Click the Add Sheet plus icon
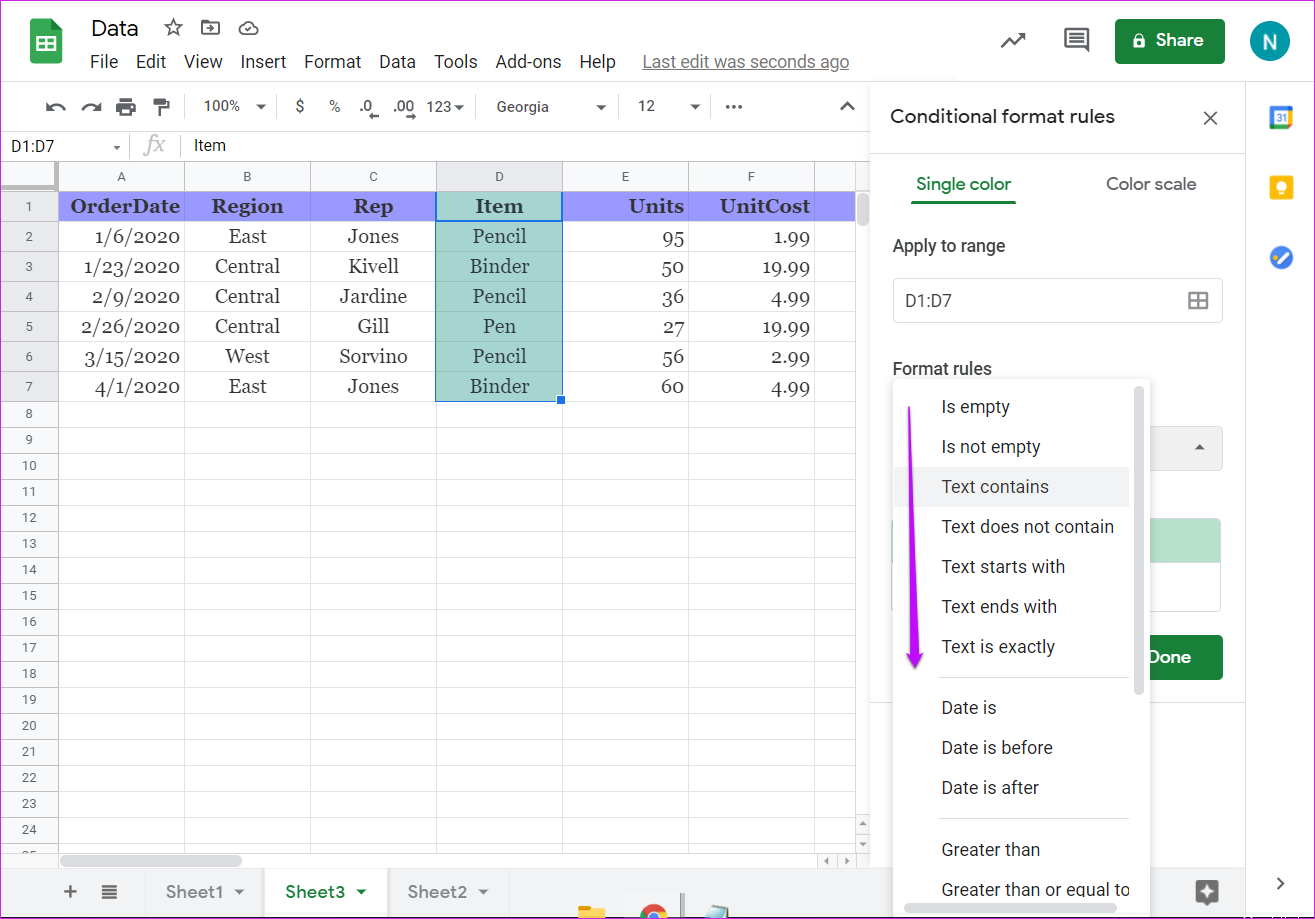Screen dimensions: 1315x919 70,892
